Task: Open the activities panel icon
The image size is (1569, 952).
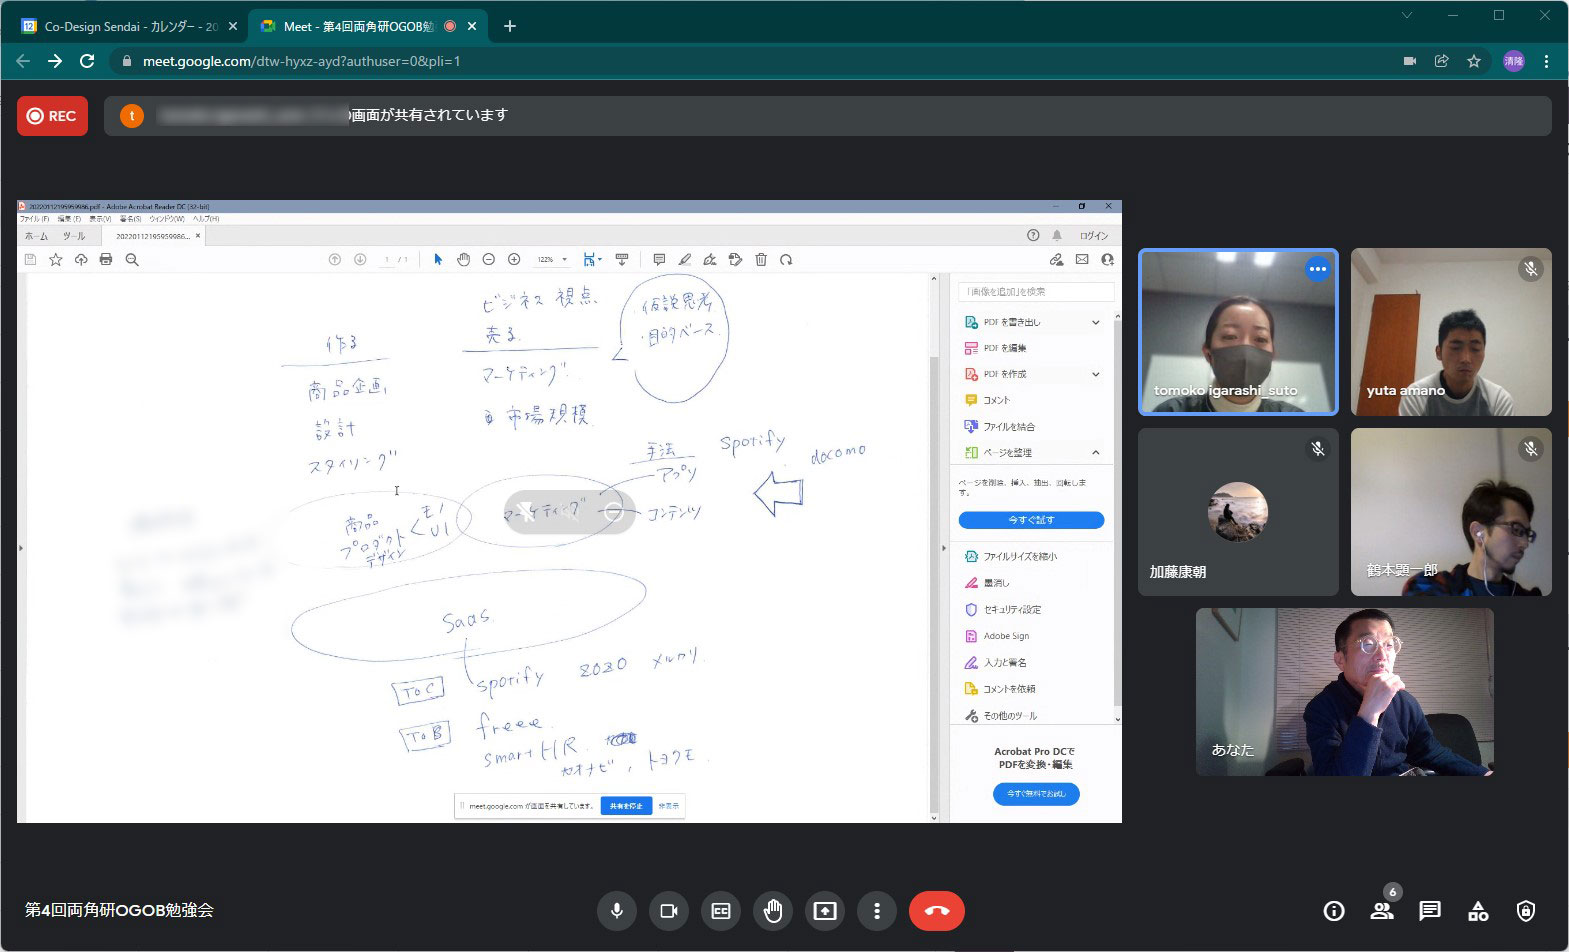Action: point(1477,911)
